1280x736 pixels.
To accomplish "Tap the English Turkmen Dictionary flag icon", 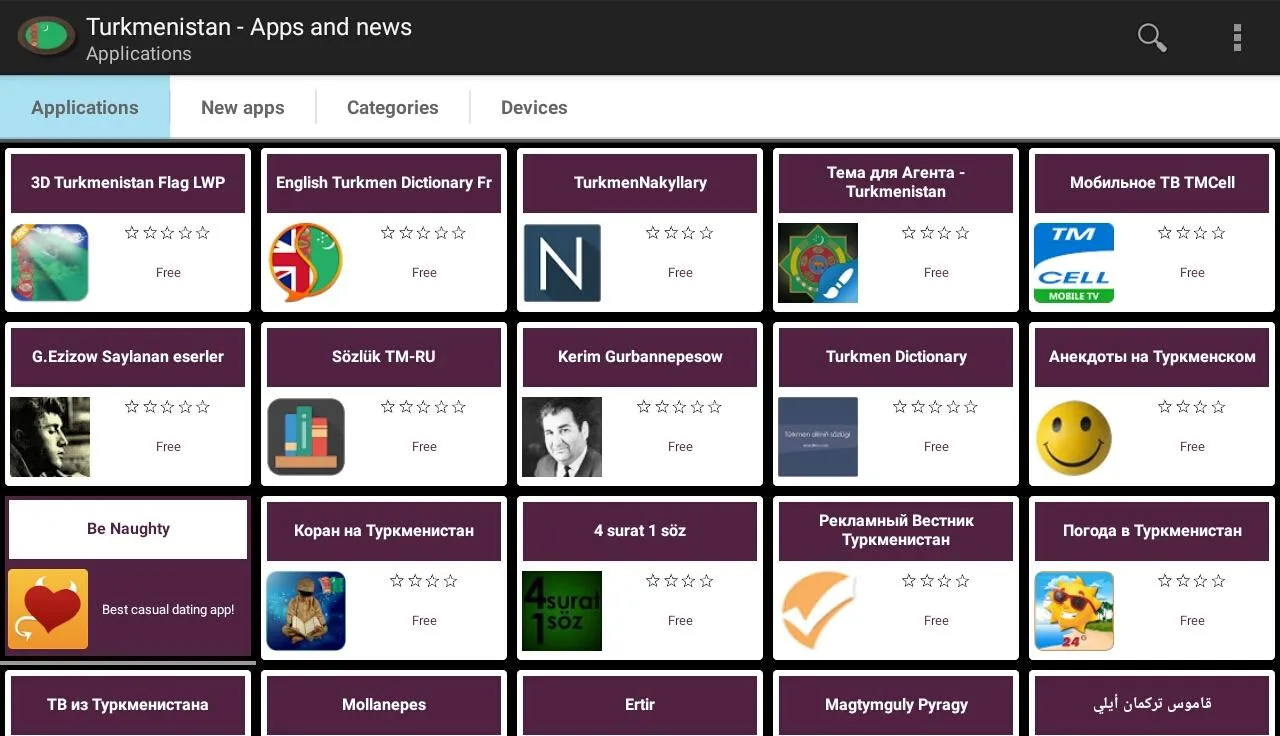I will pyautogui.click(x=306, y=263).
